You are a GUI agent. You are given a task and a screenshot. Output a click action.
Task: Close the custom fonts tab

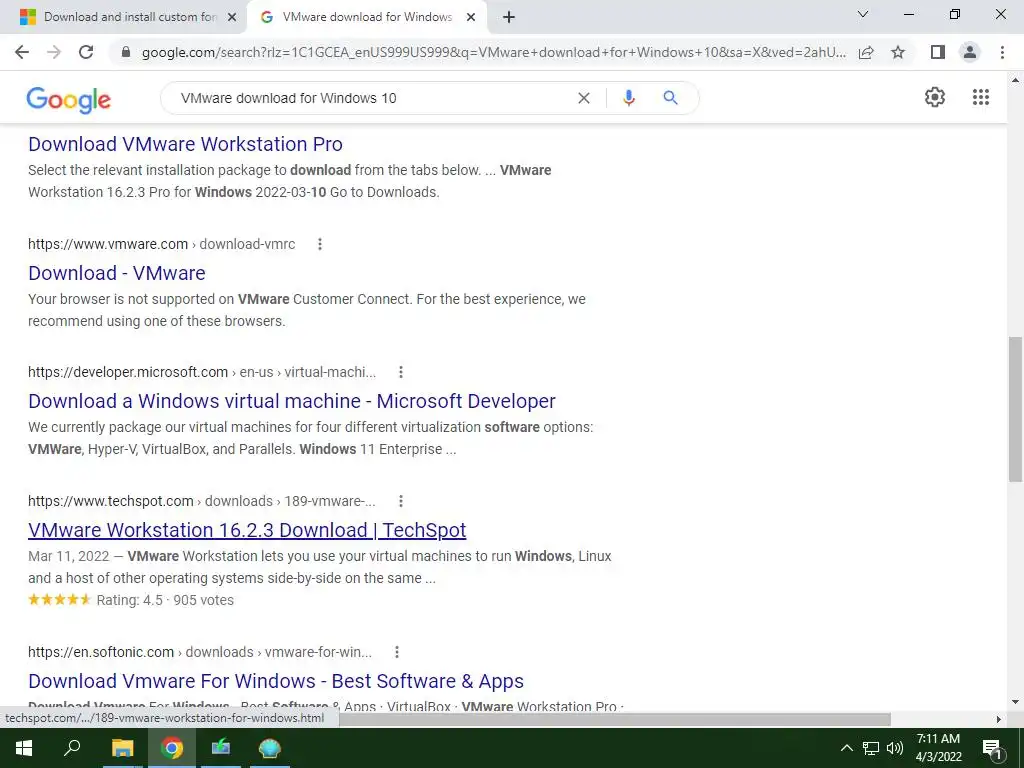coord(232,17)
